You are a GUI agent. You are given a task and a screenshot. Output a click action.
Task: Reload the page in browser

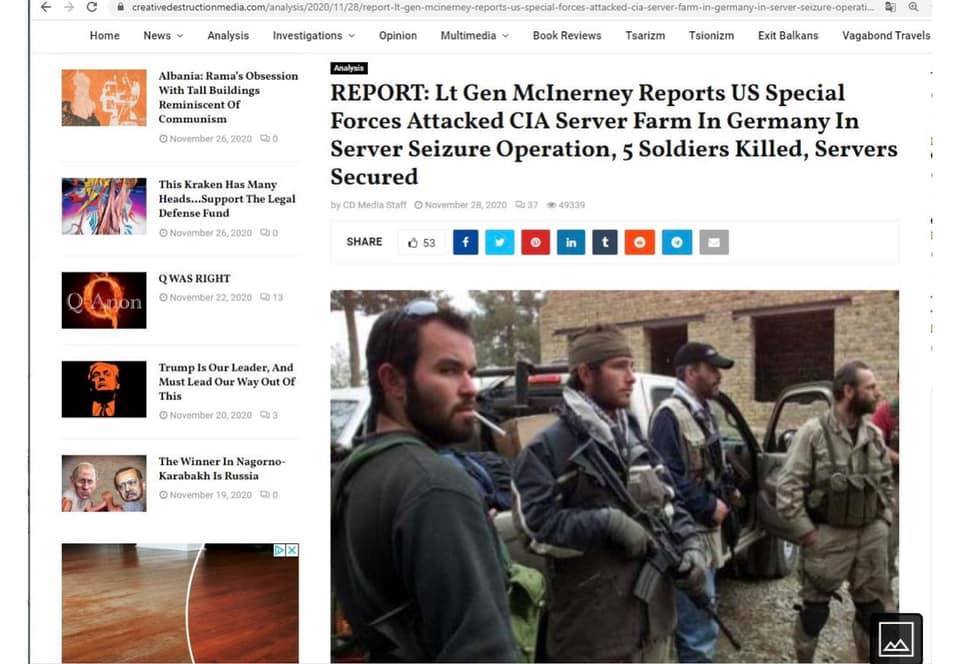click(x=92, y=7)
